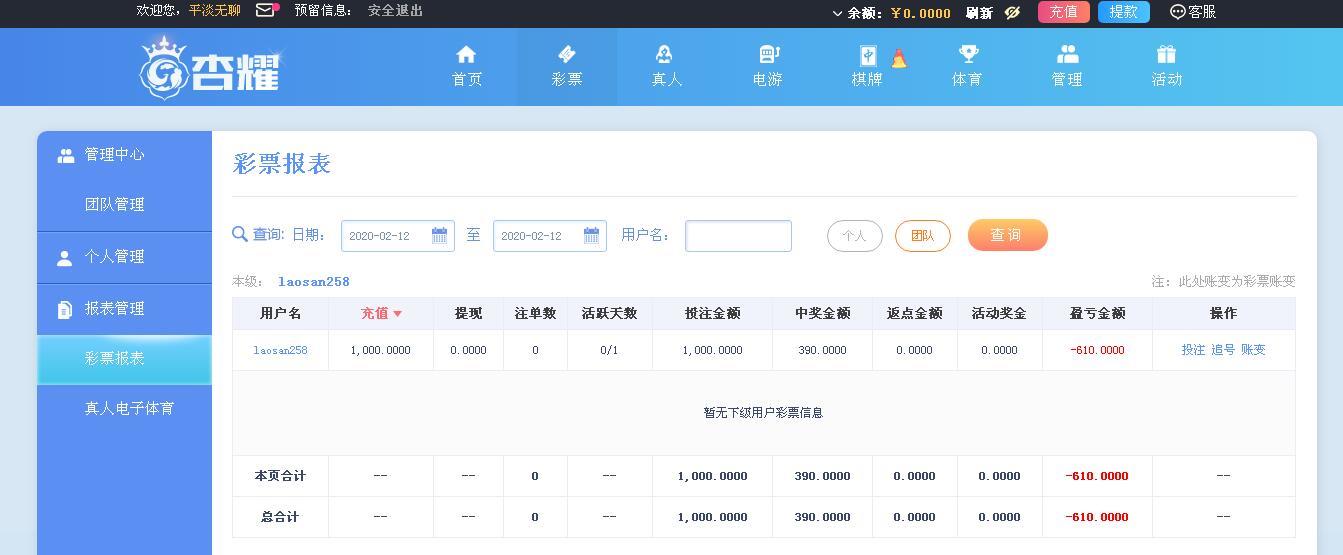1343x555 pixels.
Task: Expand the balance dropdown chevron
Action: point(837,13)
